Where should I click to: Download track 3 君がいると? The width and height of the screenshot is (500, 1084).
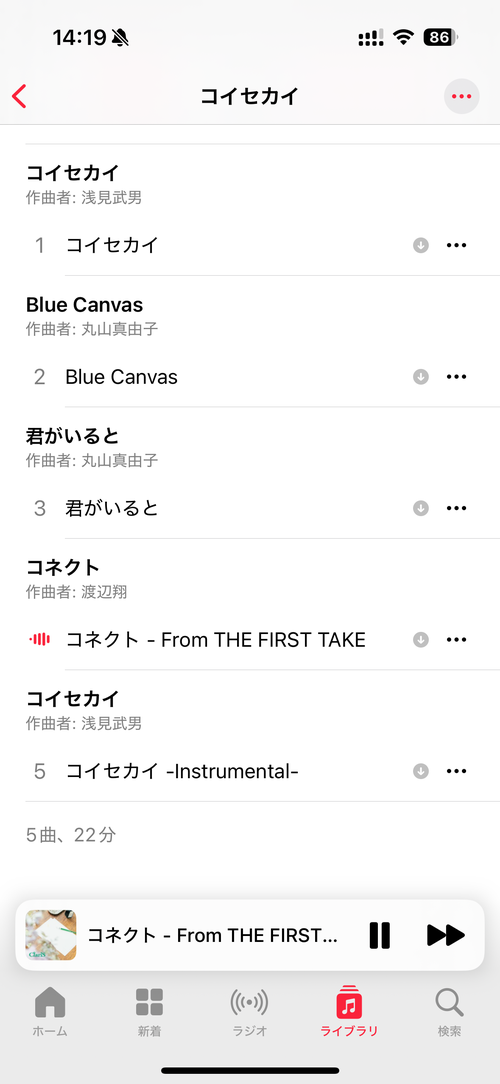click(420, 508)
